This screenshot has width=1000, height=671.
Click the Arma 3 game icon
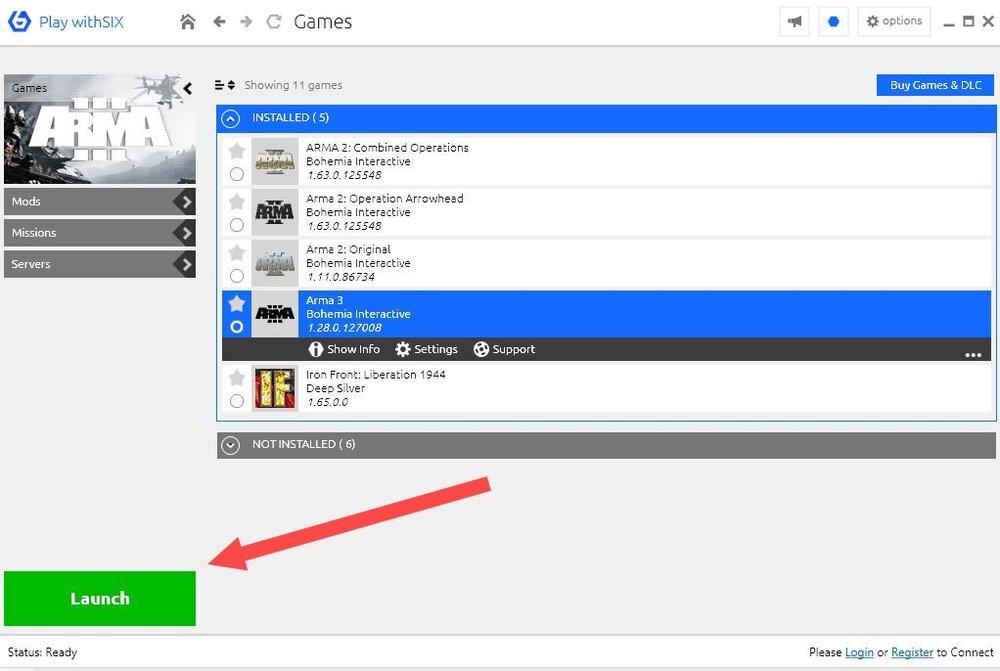(x=275, y=314)
